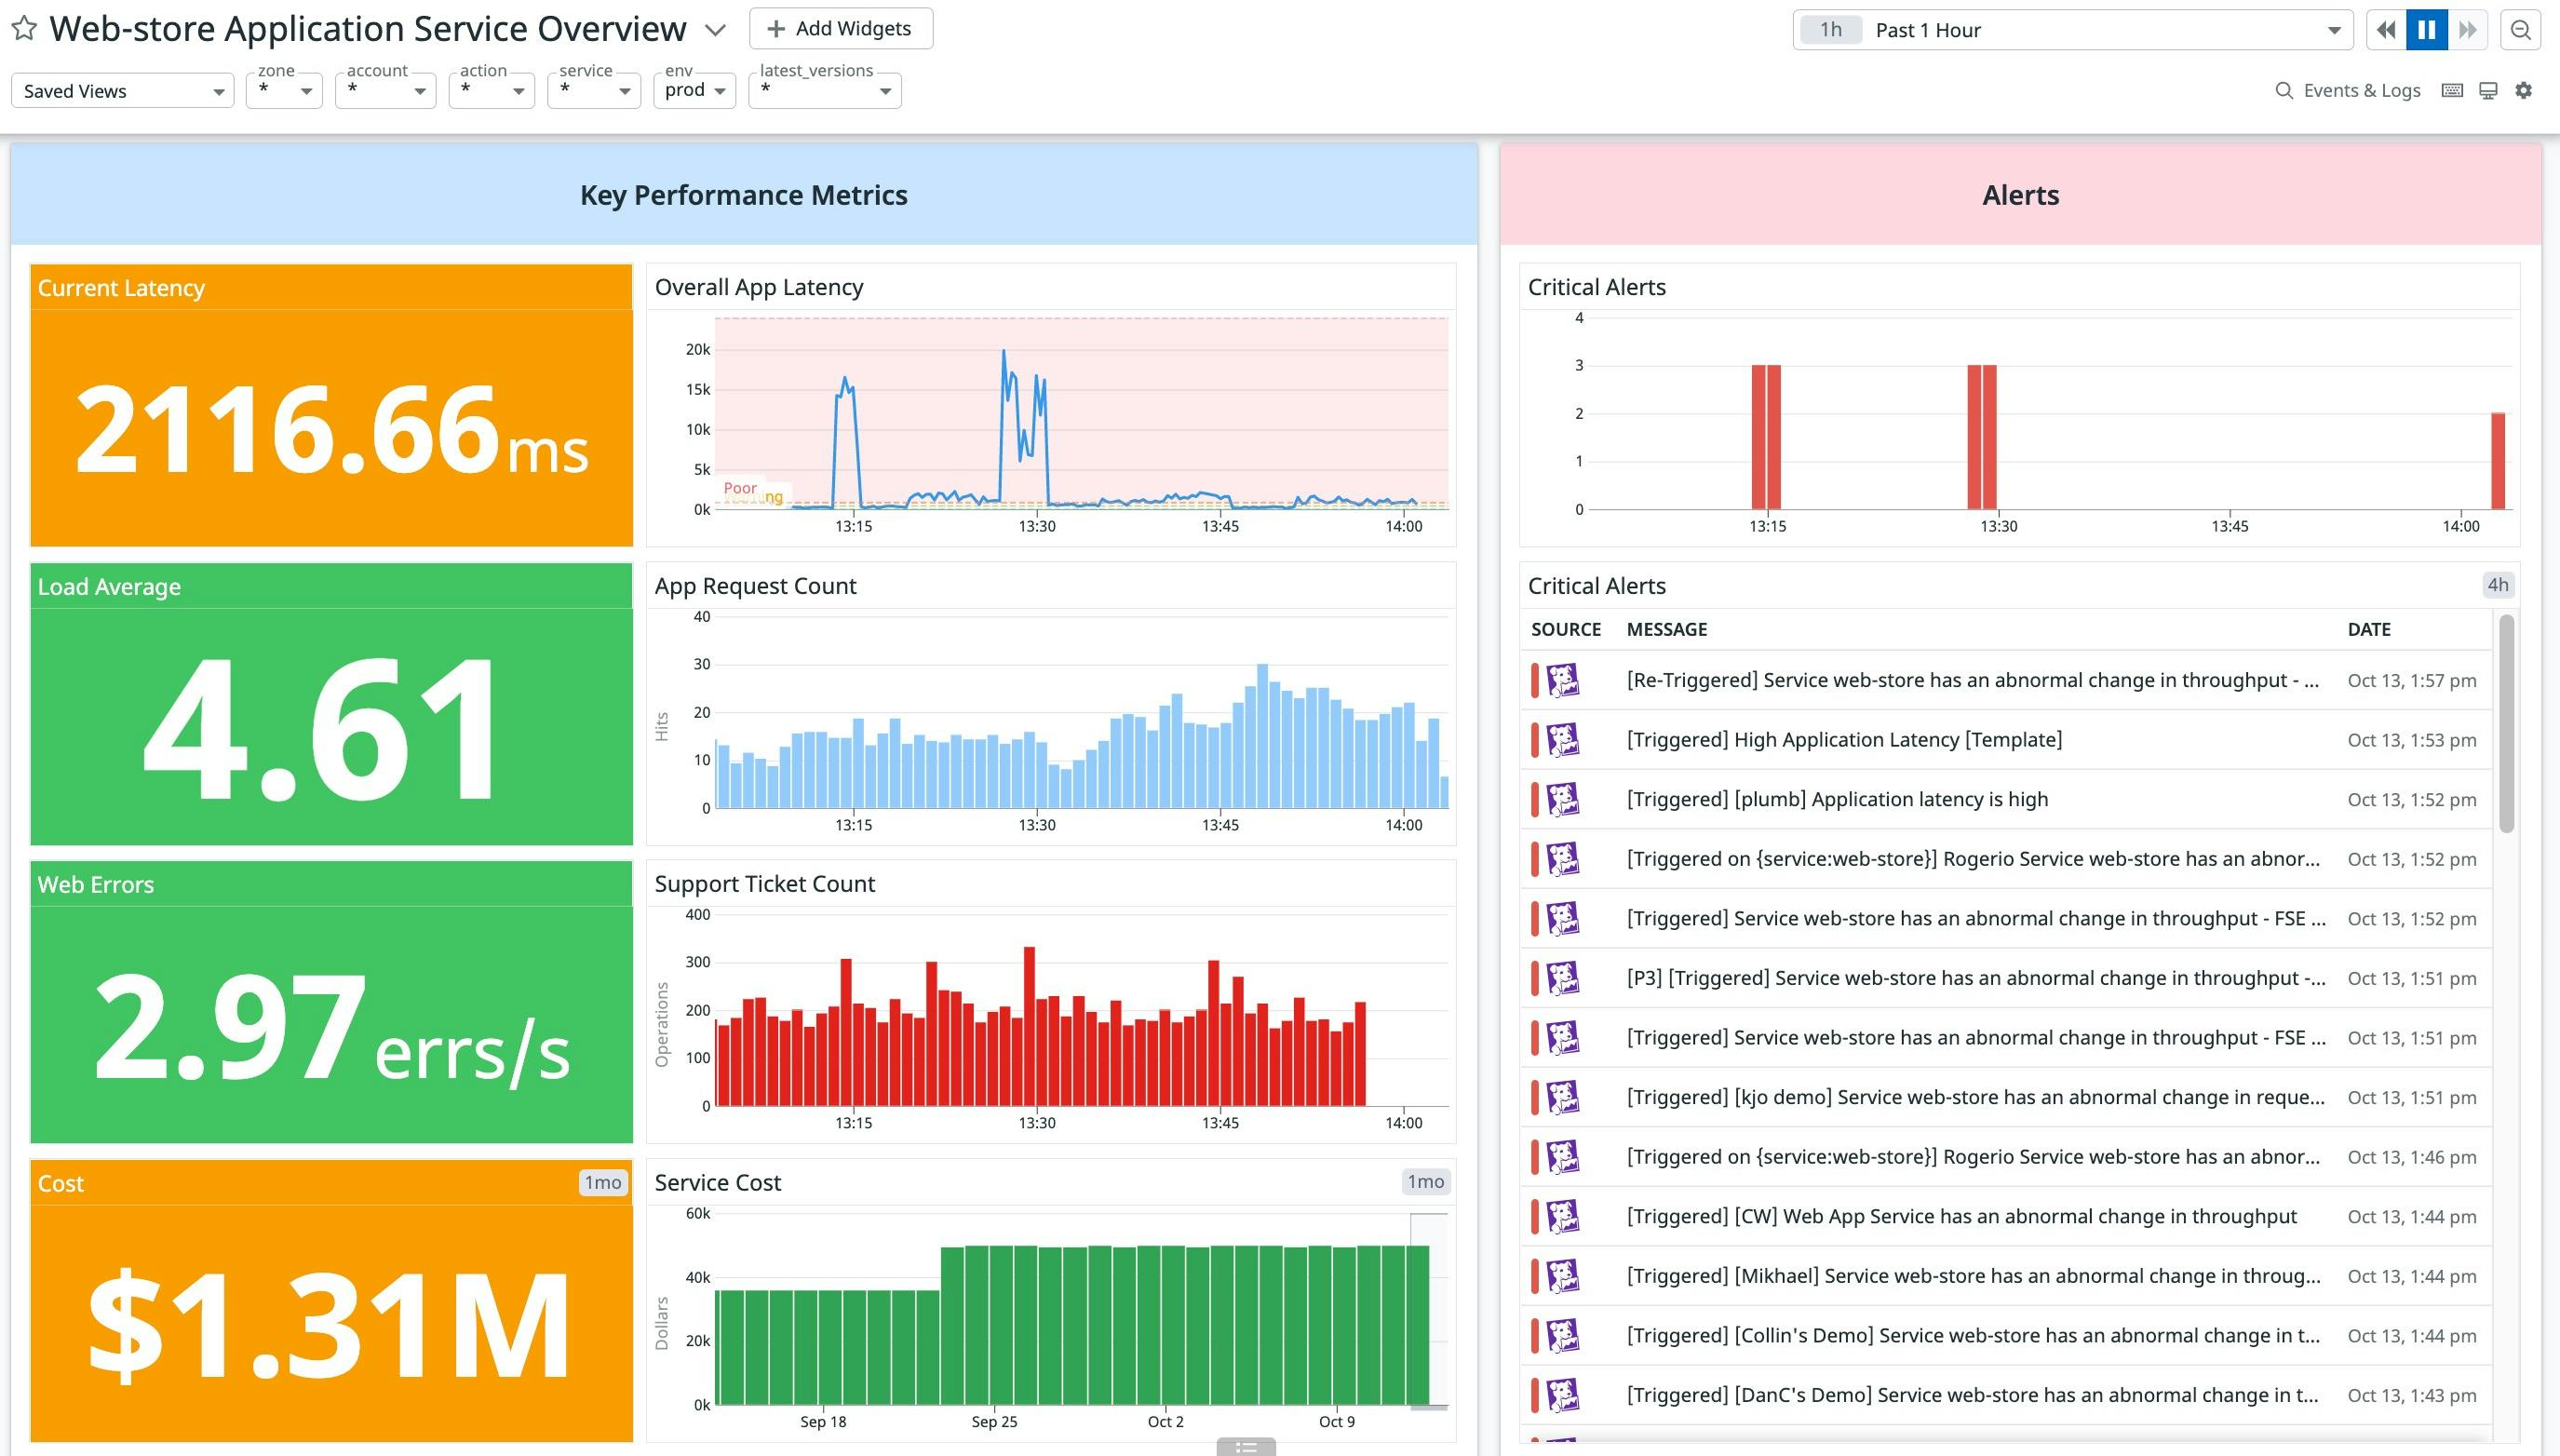This screenshot has height=1456, width=2560.
Task: Step forward one time window
Action: click(x=2468, y=30)
